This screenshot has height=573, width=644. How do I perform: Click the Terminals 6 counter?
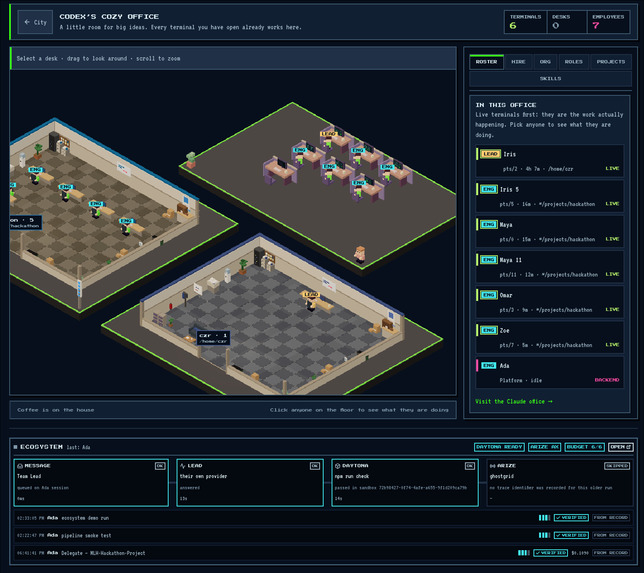[x=525, y=22]
